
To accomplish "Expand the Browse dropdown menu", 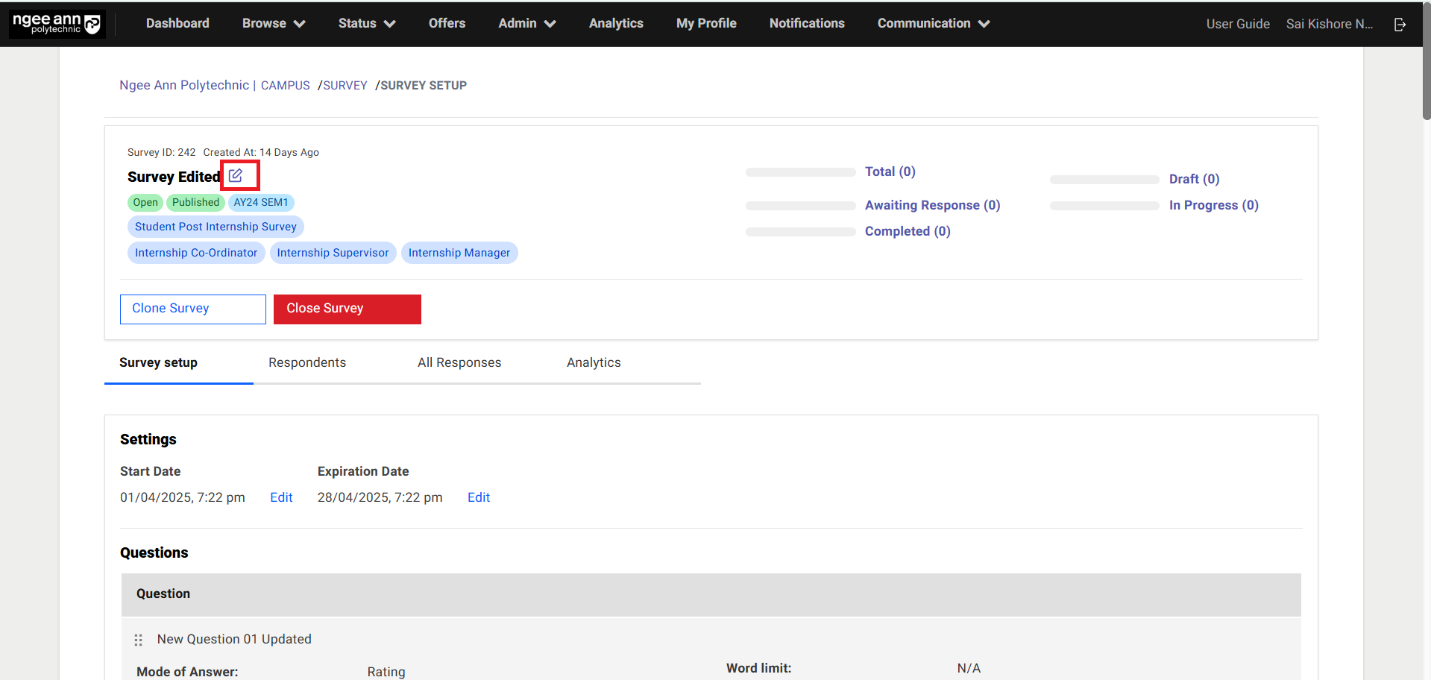I will pos(273,23).
